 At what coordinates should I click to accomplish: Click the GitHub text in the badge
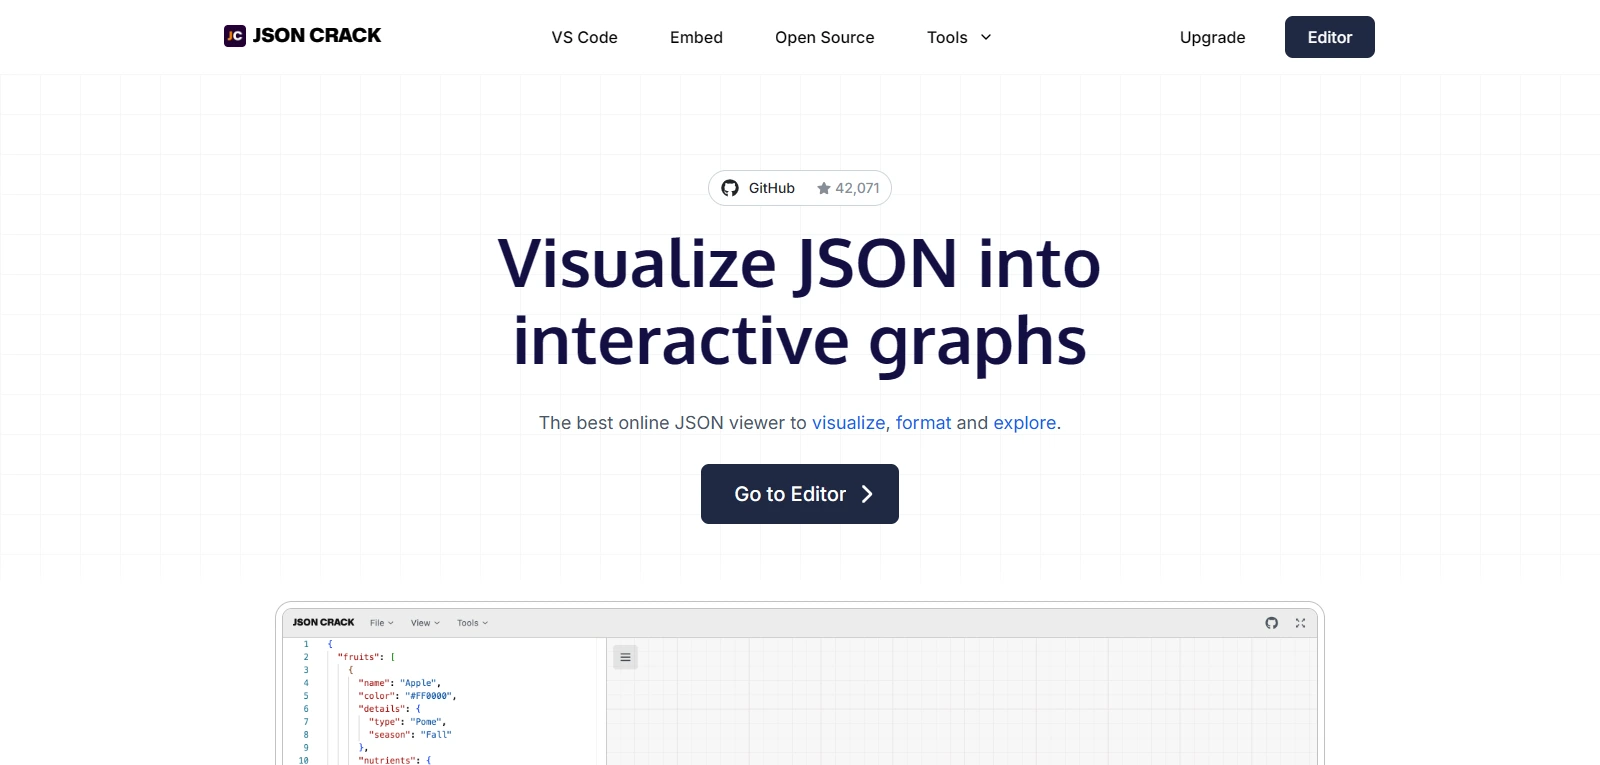772,188
